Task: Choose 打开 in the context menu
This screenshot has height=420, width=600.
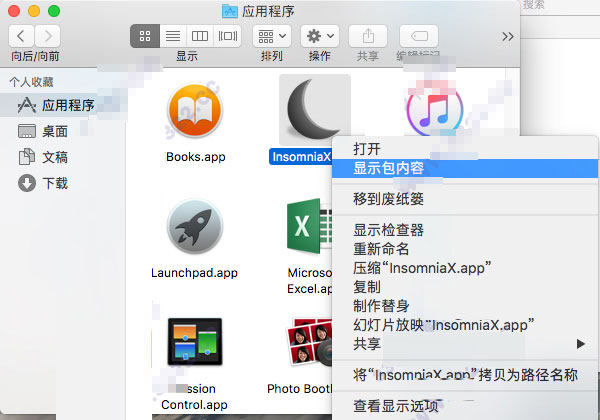Action: 465,149
